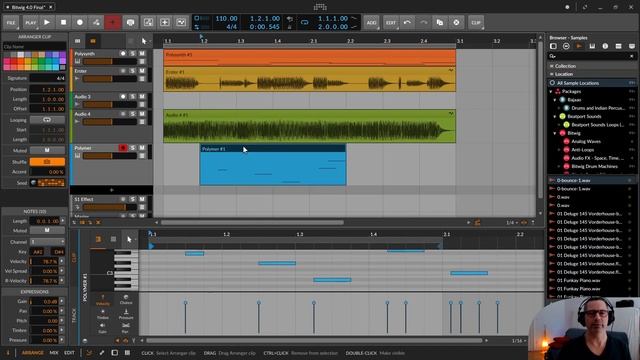Viewport: 640px width, 360px height.
Task: Click the S1 Effect volume fader
Action: (110, 207)
